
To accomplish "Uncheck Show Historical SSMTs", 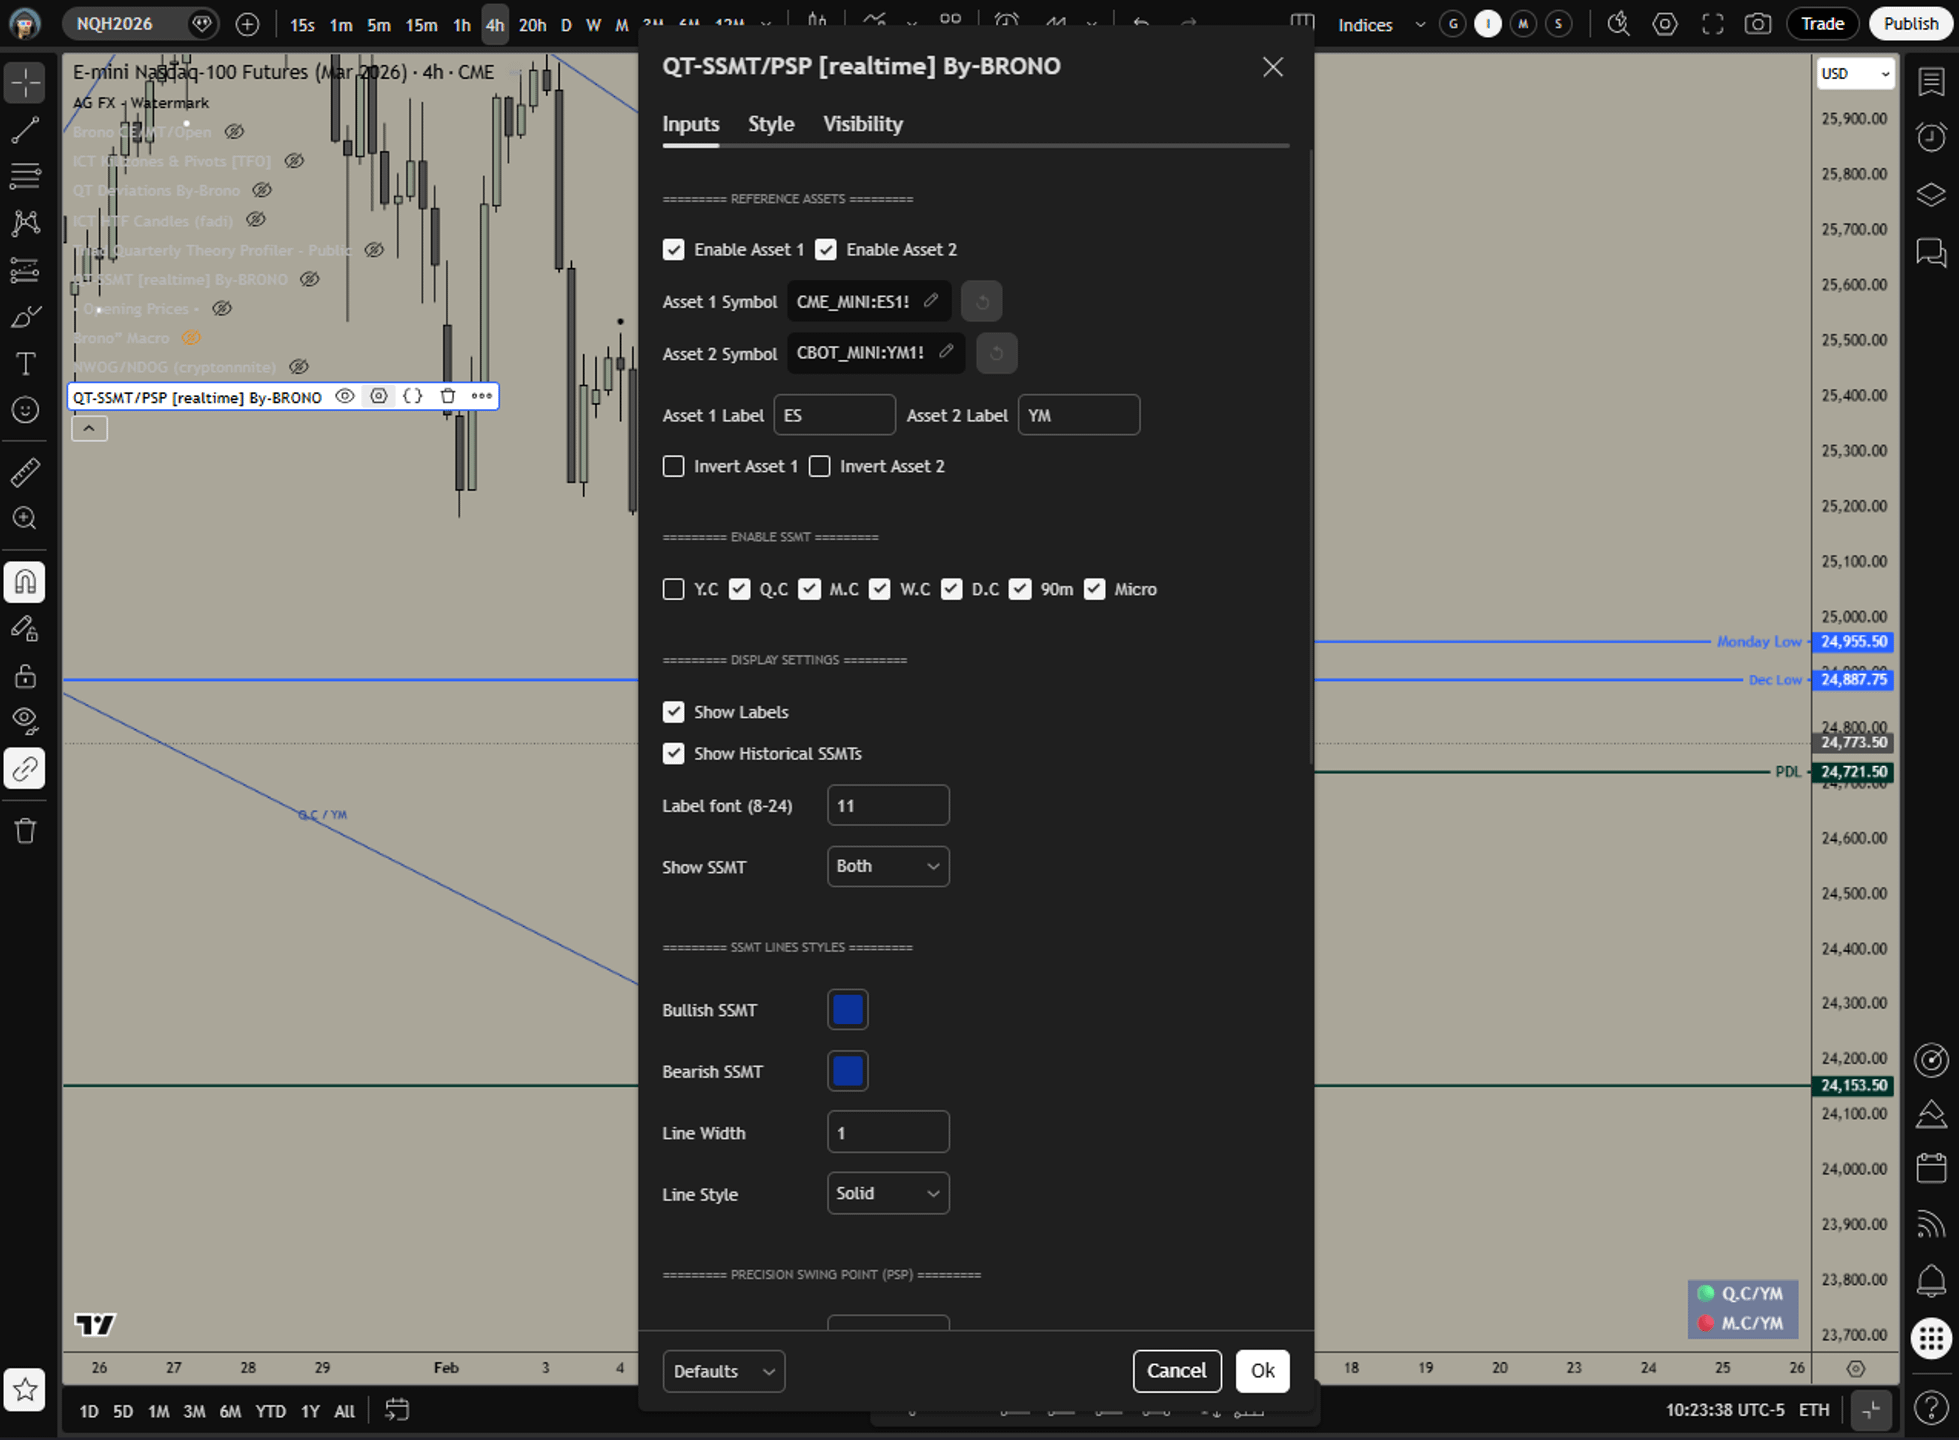I will tap(674, 753).
